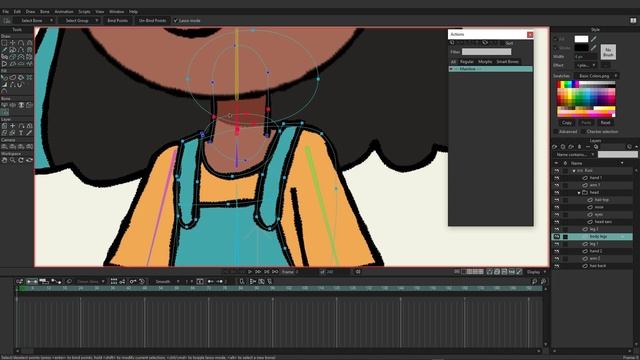
Task: Open the Display dropdown below canvas
Action: (536, 272)
